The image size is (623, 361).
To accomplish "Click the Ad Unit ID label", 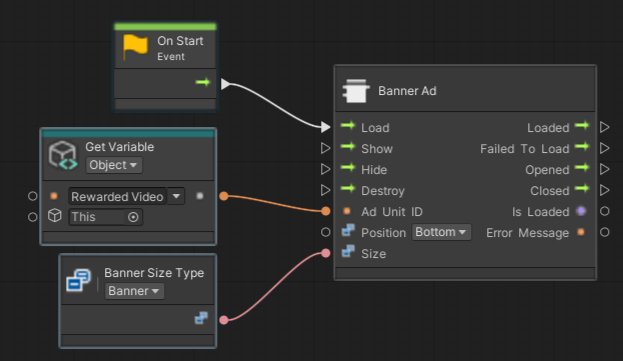I will pyautogui.click(x=392, y=212).
